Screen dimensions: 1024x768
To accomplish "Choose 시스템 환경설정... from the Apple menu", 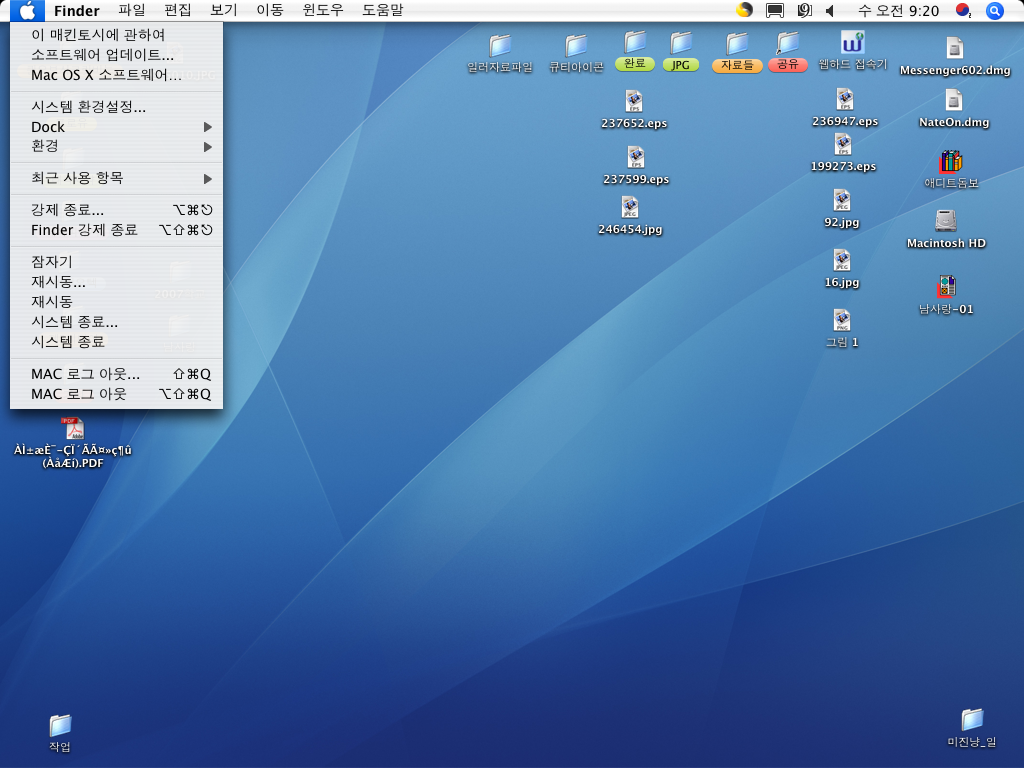I will point(89,107).
